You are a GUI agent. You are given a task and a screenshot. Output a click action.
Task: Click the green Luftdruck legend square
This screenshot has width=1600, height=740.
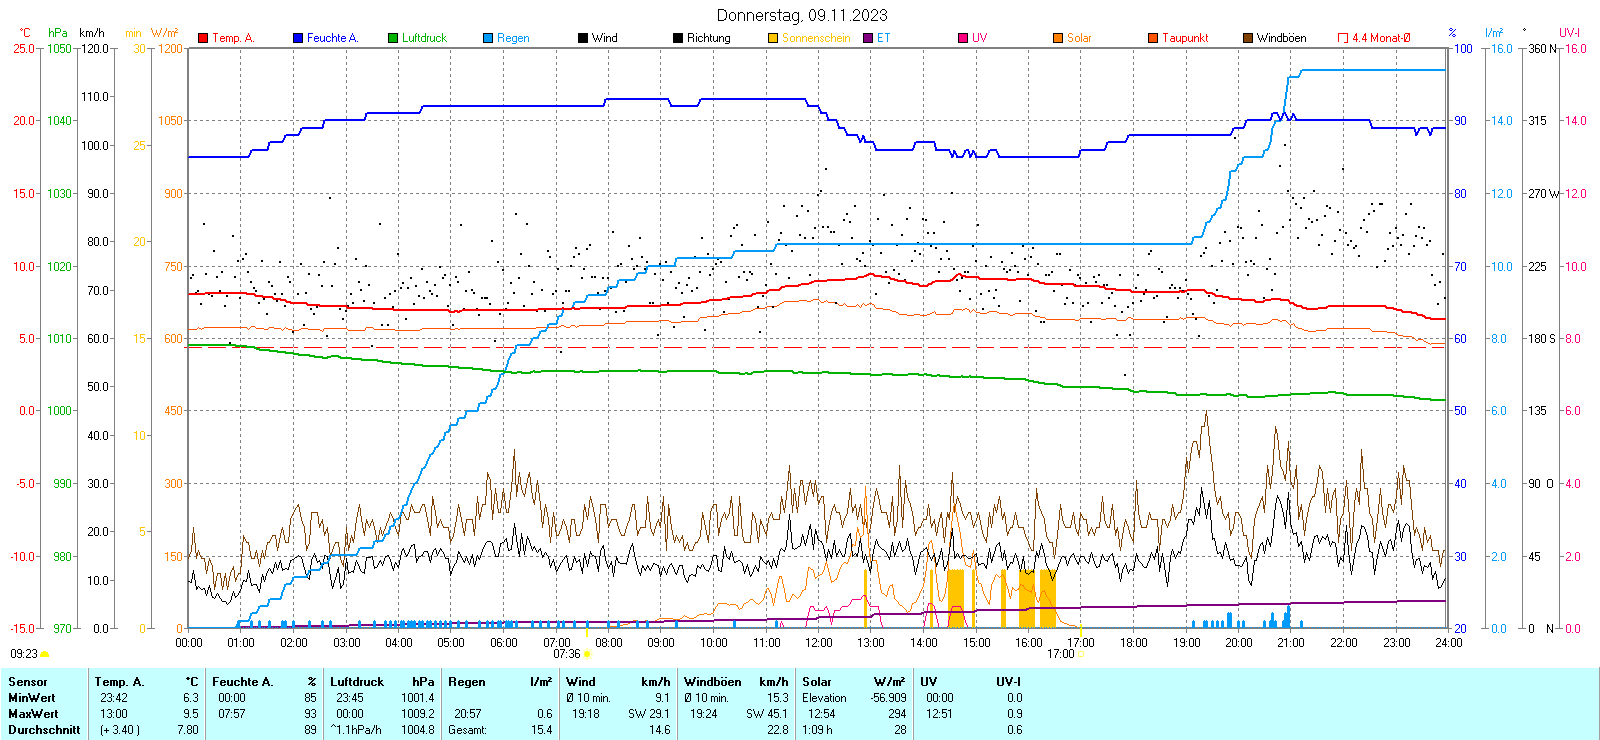[x=393, y=38]
